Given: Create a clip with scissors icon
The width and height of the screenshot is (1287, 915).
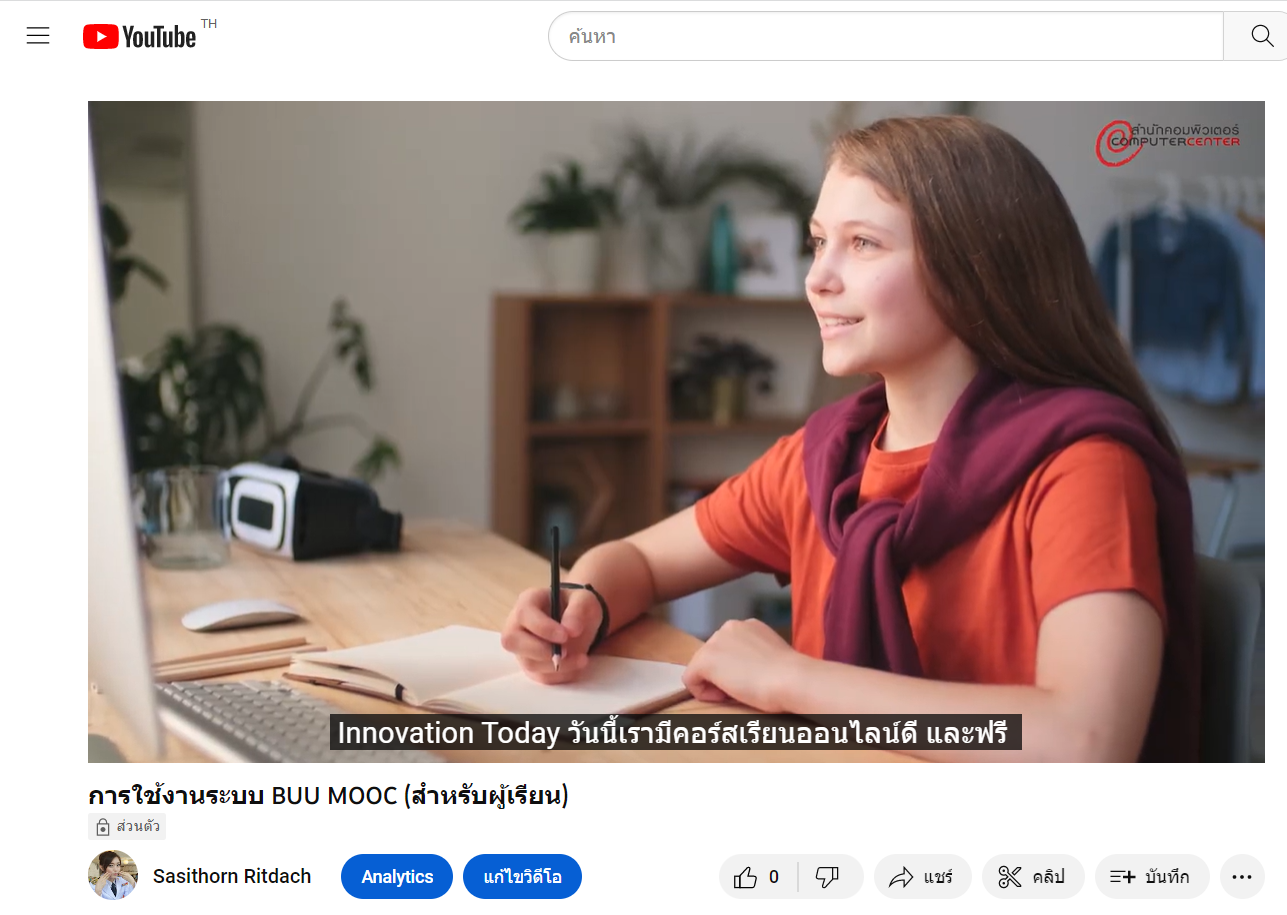Looking at the screenshot, I should tap(1032, 877).
